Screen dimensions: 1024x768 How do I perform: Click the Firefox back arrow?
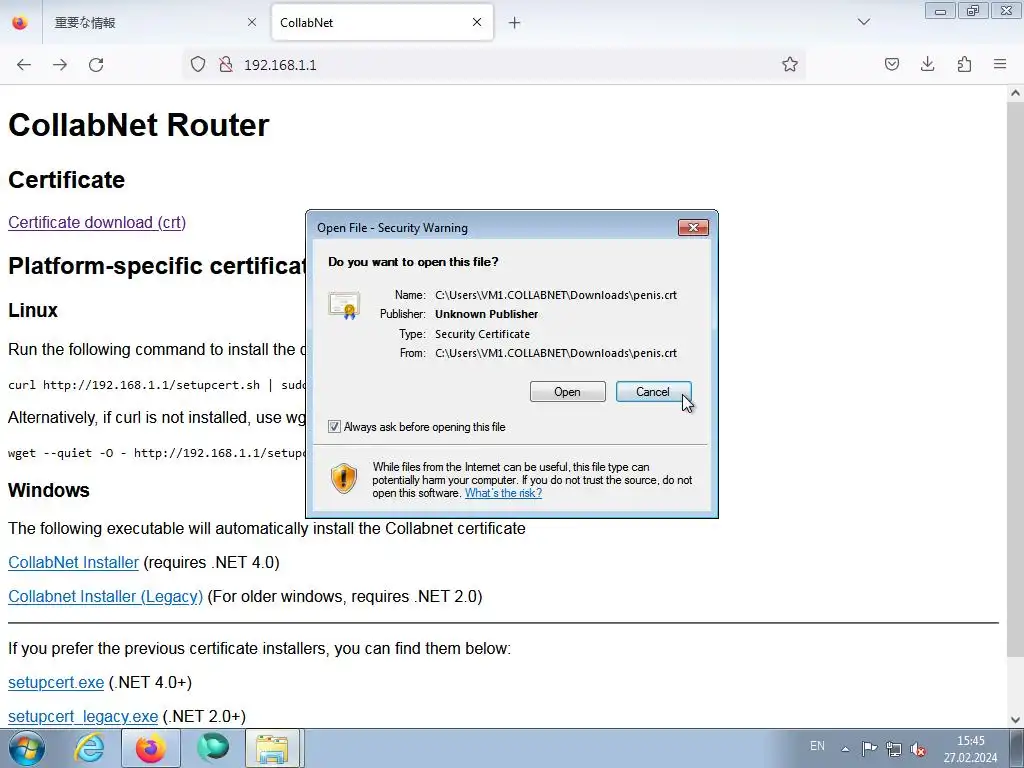(x=24, y=65)
